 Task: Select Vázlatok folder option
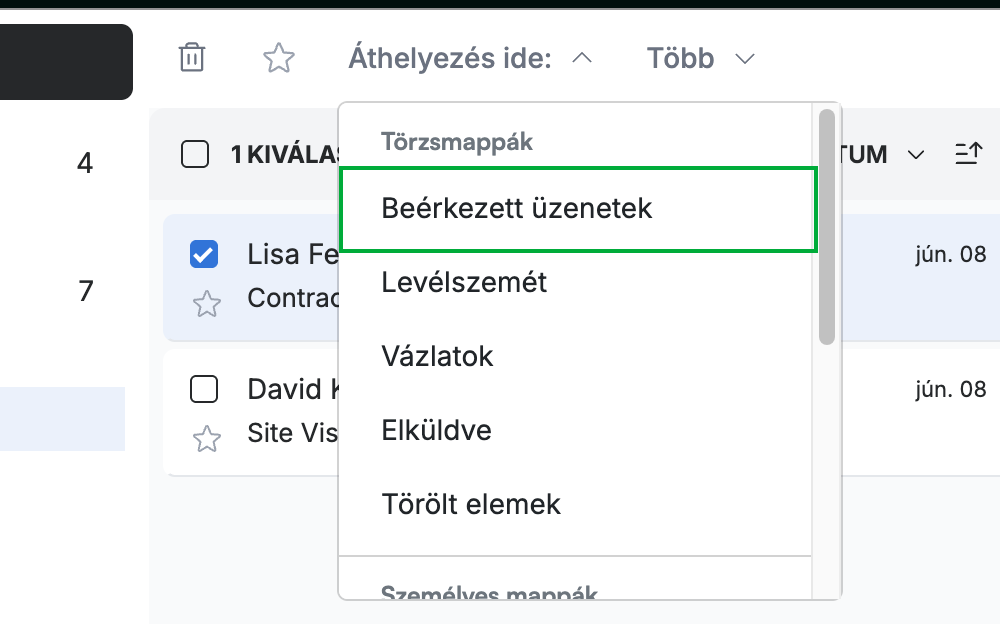(x=576, y=357)
